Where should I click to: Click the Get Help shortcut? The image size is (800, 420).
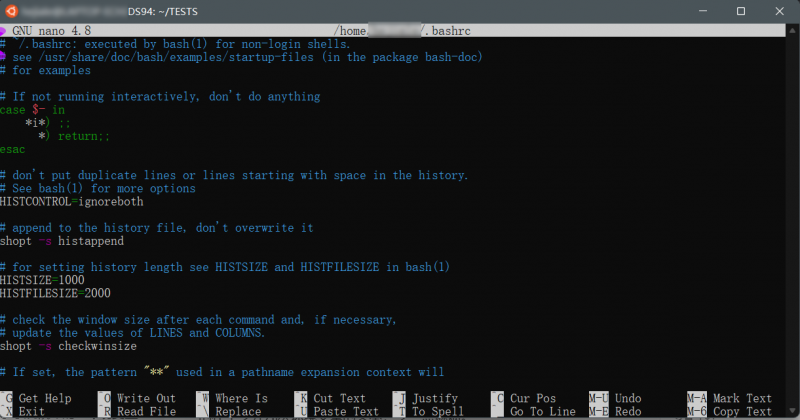tap(45, 398)
